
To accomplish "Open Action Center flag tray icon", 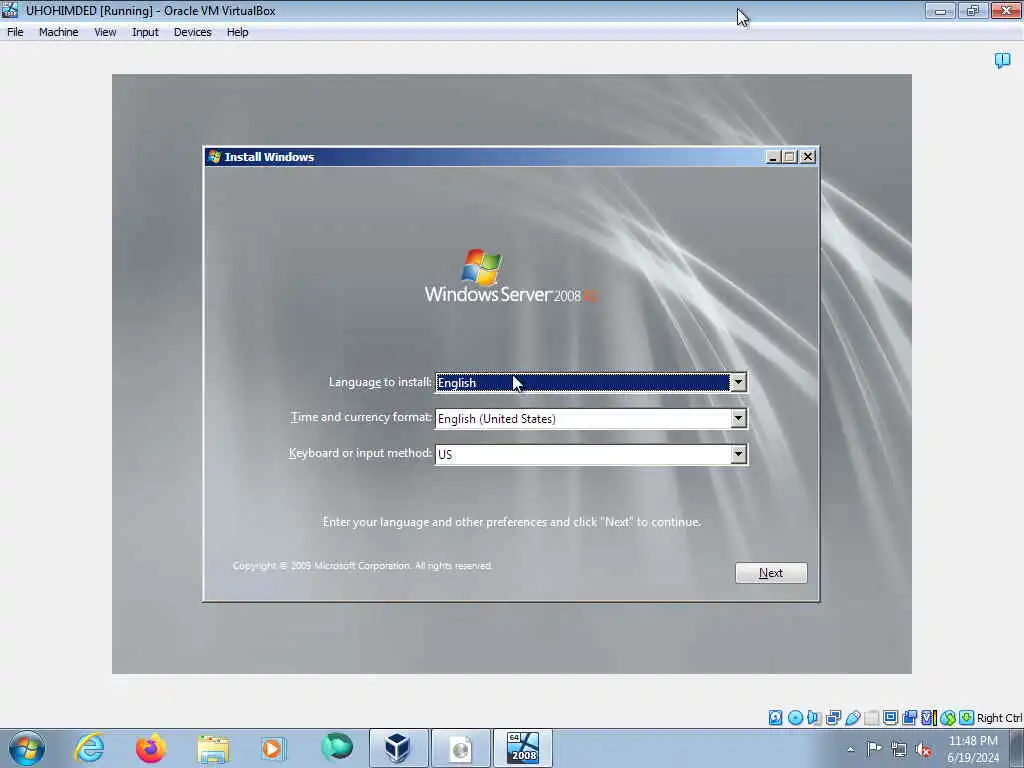I will [874, 748].
